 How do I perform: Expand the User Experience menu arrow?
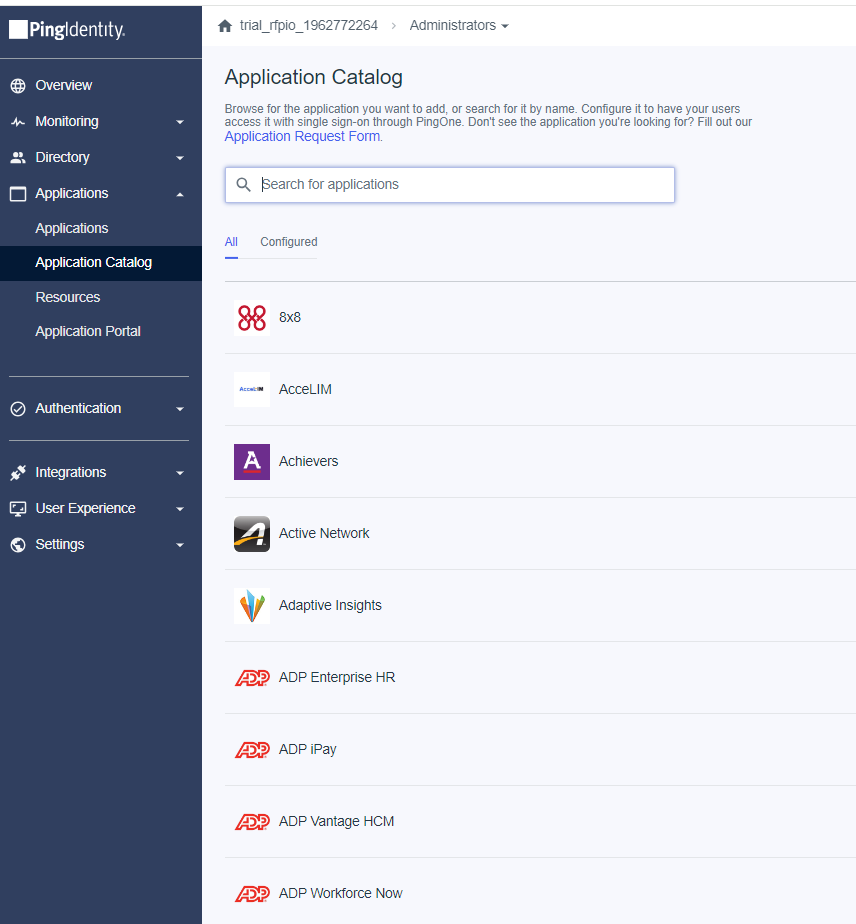click(x=180, y=509)
